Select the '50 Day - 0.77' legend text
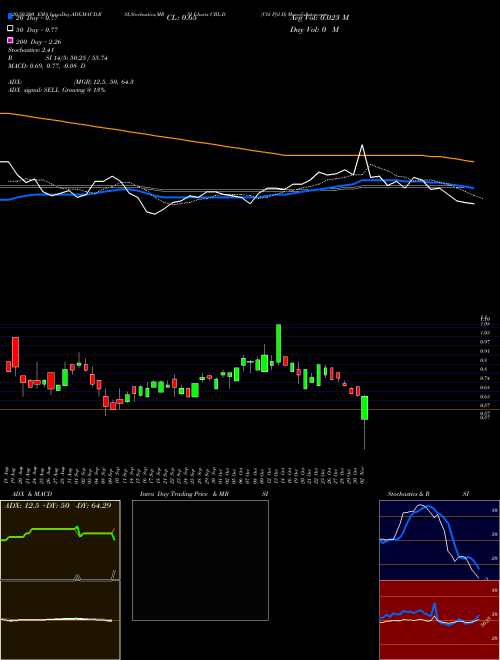This screenshot has height=660, width=500. (37, 30)
